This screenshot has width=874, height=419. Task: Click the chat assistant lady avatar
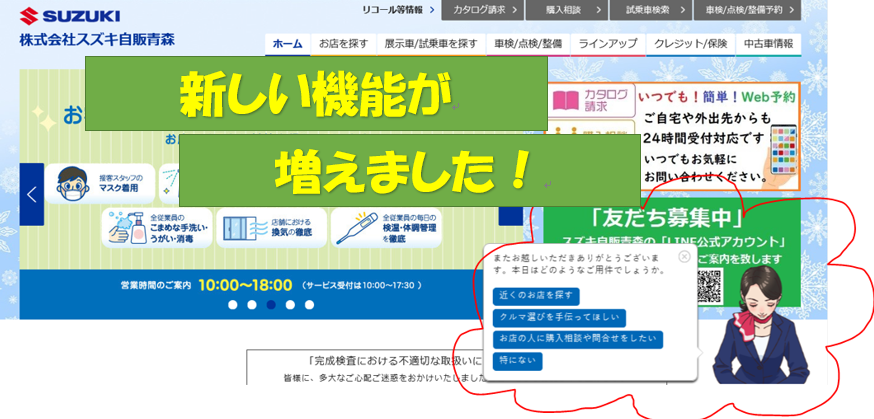tap(760, 322)
